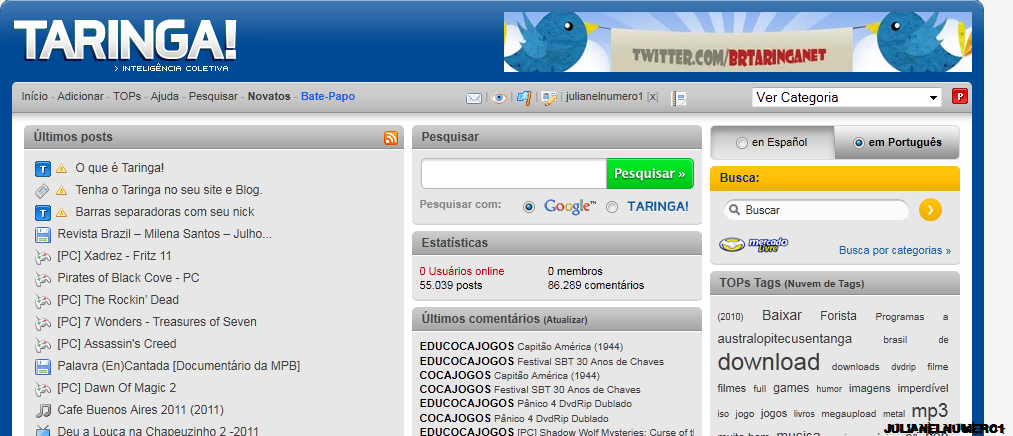Click the twitter.com/brtaringanet banner
The image size is (1013, 436).
[737, 42]
